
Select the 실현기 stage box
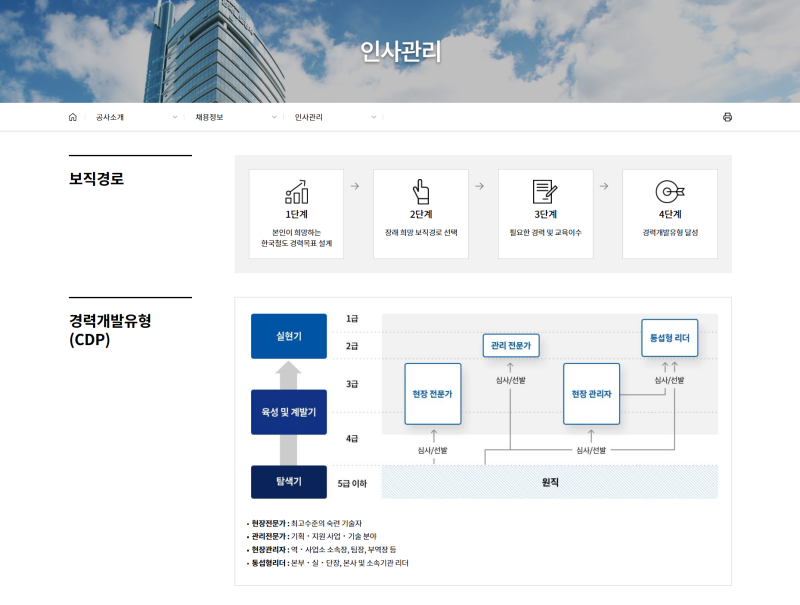pyautogui.click(x=288, y=336)
